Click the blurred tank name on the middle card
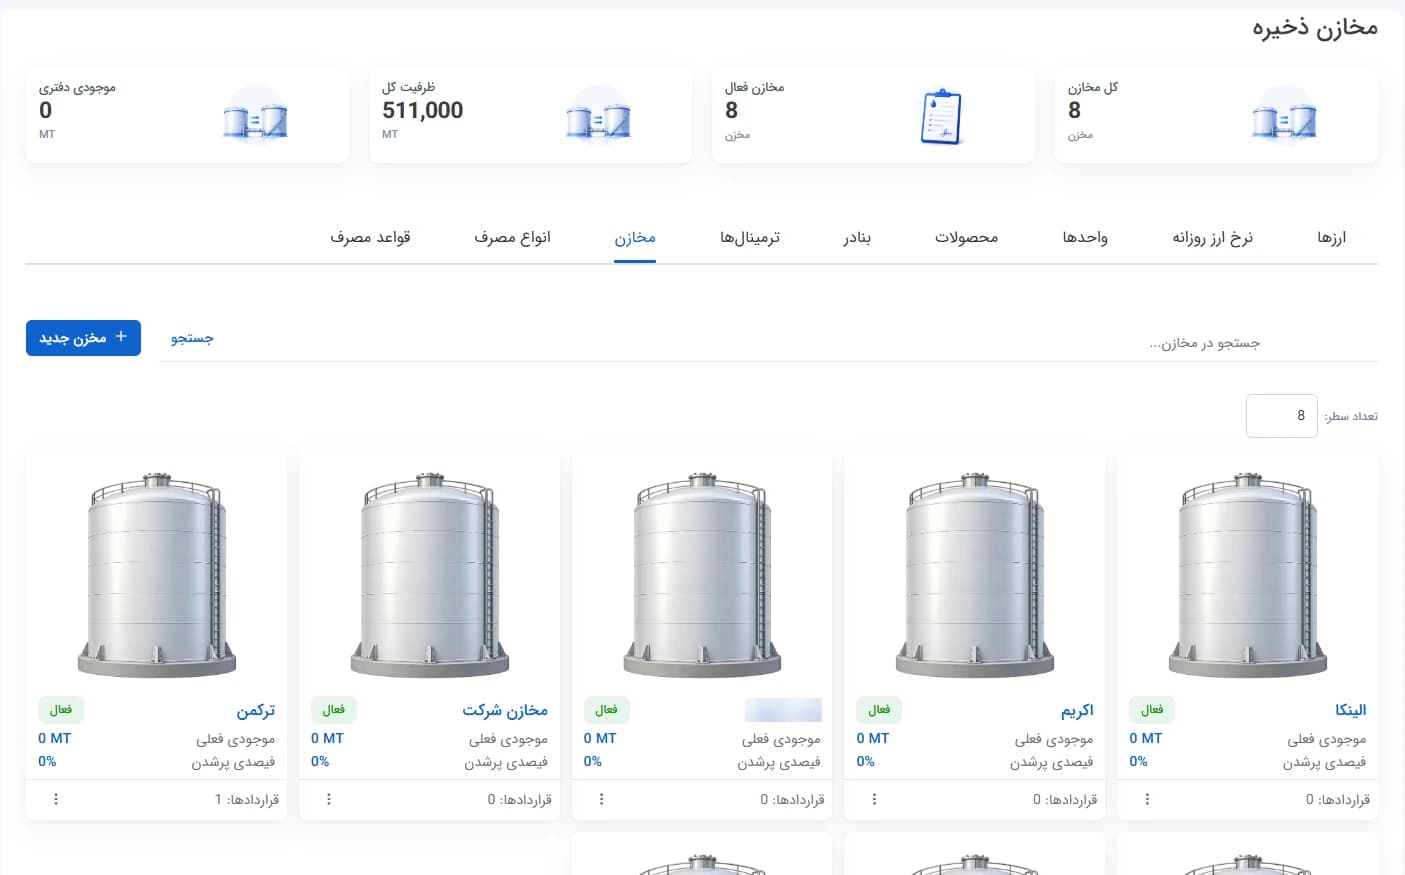1405x875 pixels. pos(783,710)
